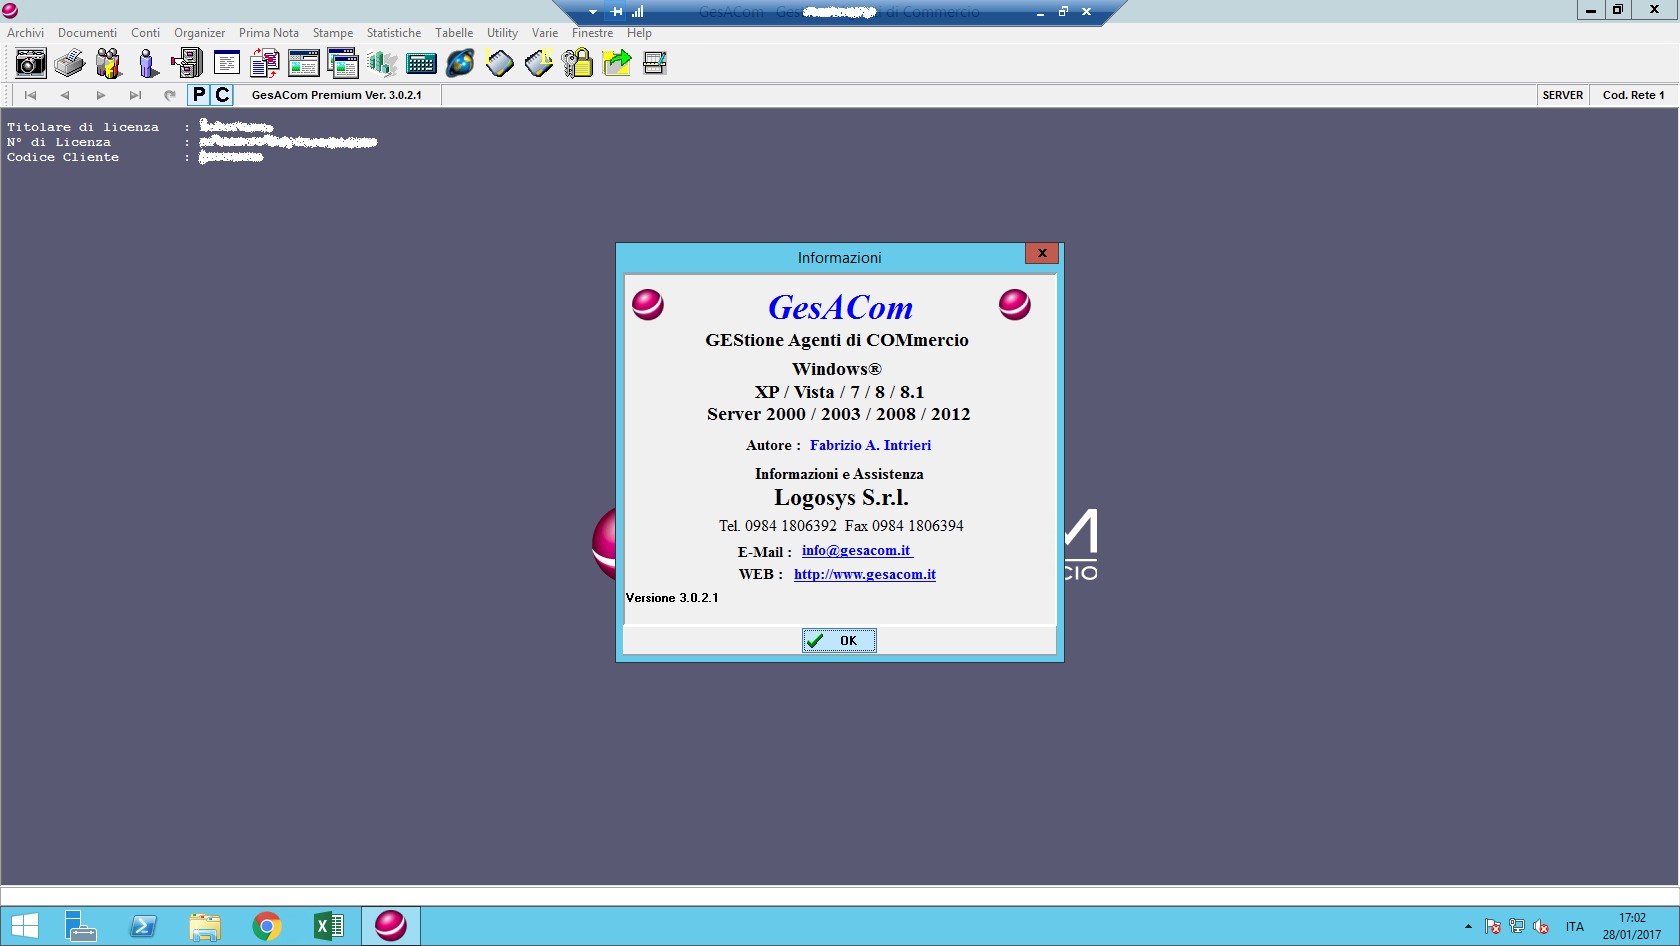Launch PowerShell from the taskbar

143,926
